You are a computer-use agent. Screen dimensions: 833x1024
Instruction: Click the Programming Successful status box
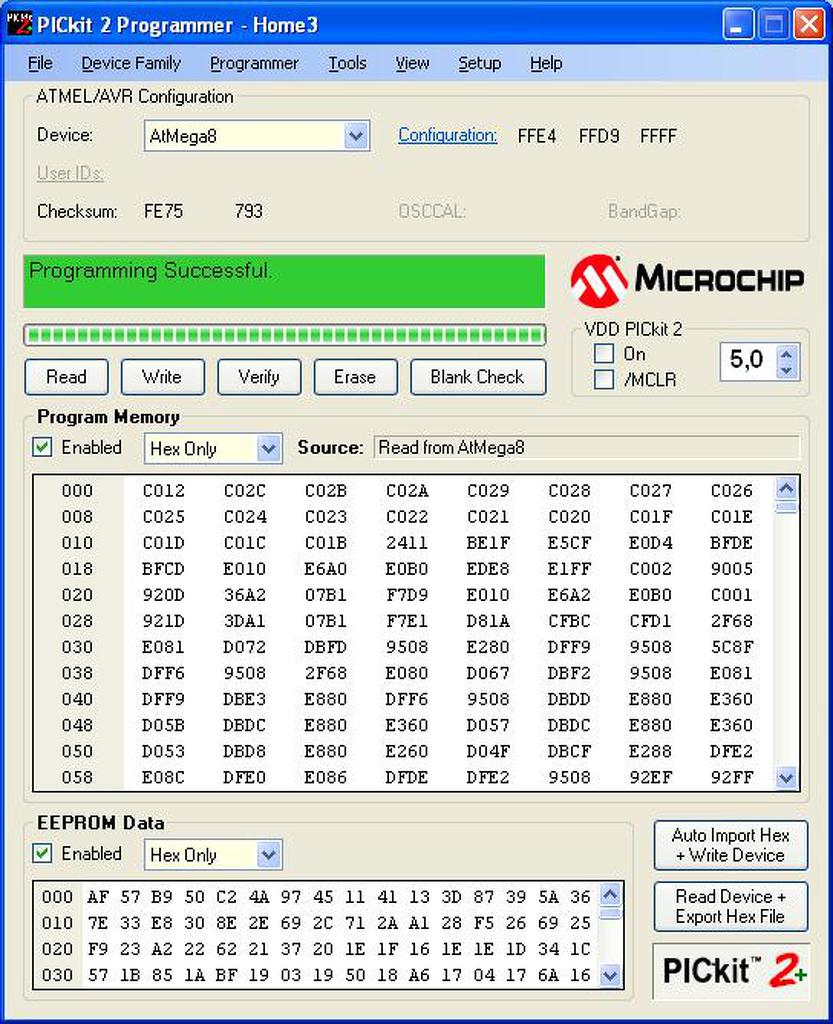285,281
